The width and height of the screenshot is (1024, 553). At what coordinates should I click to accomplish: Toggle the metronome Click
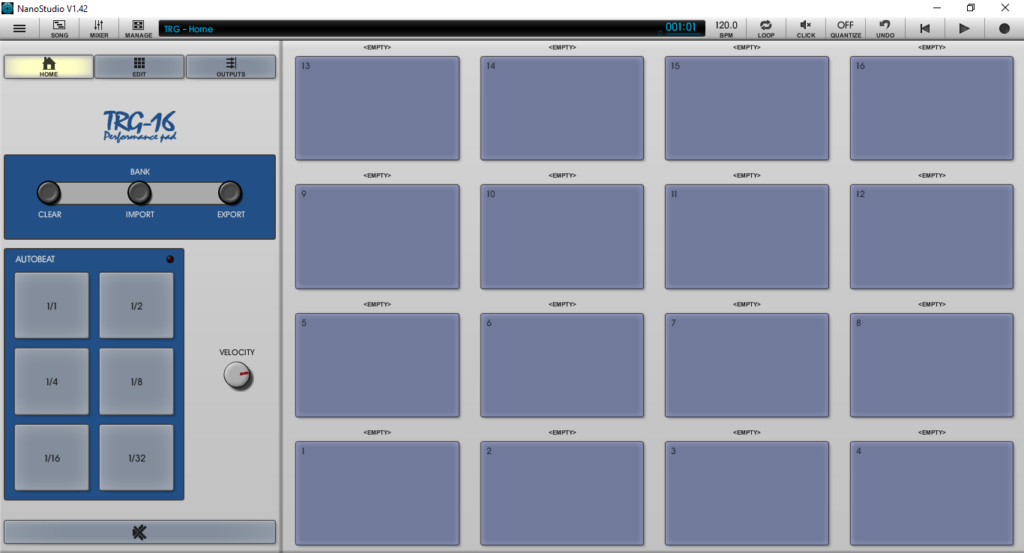coord(806,28)
